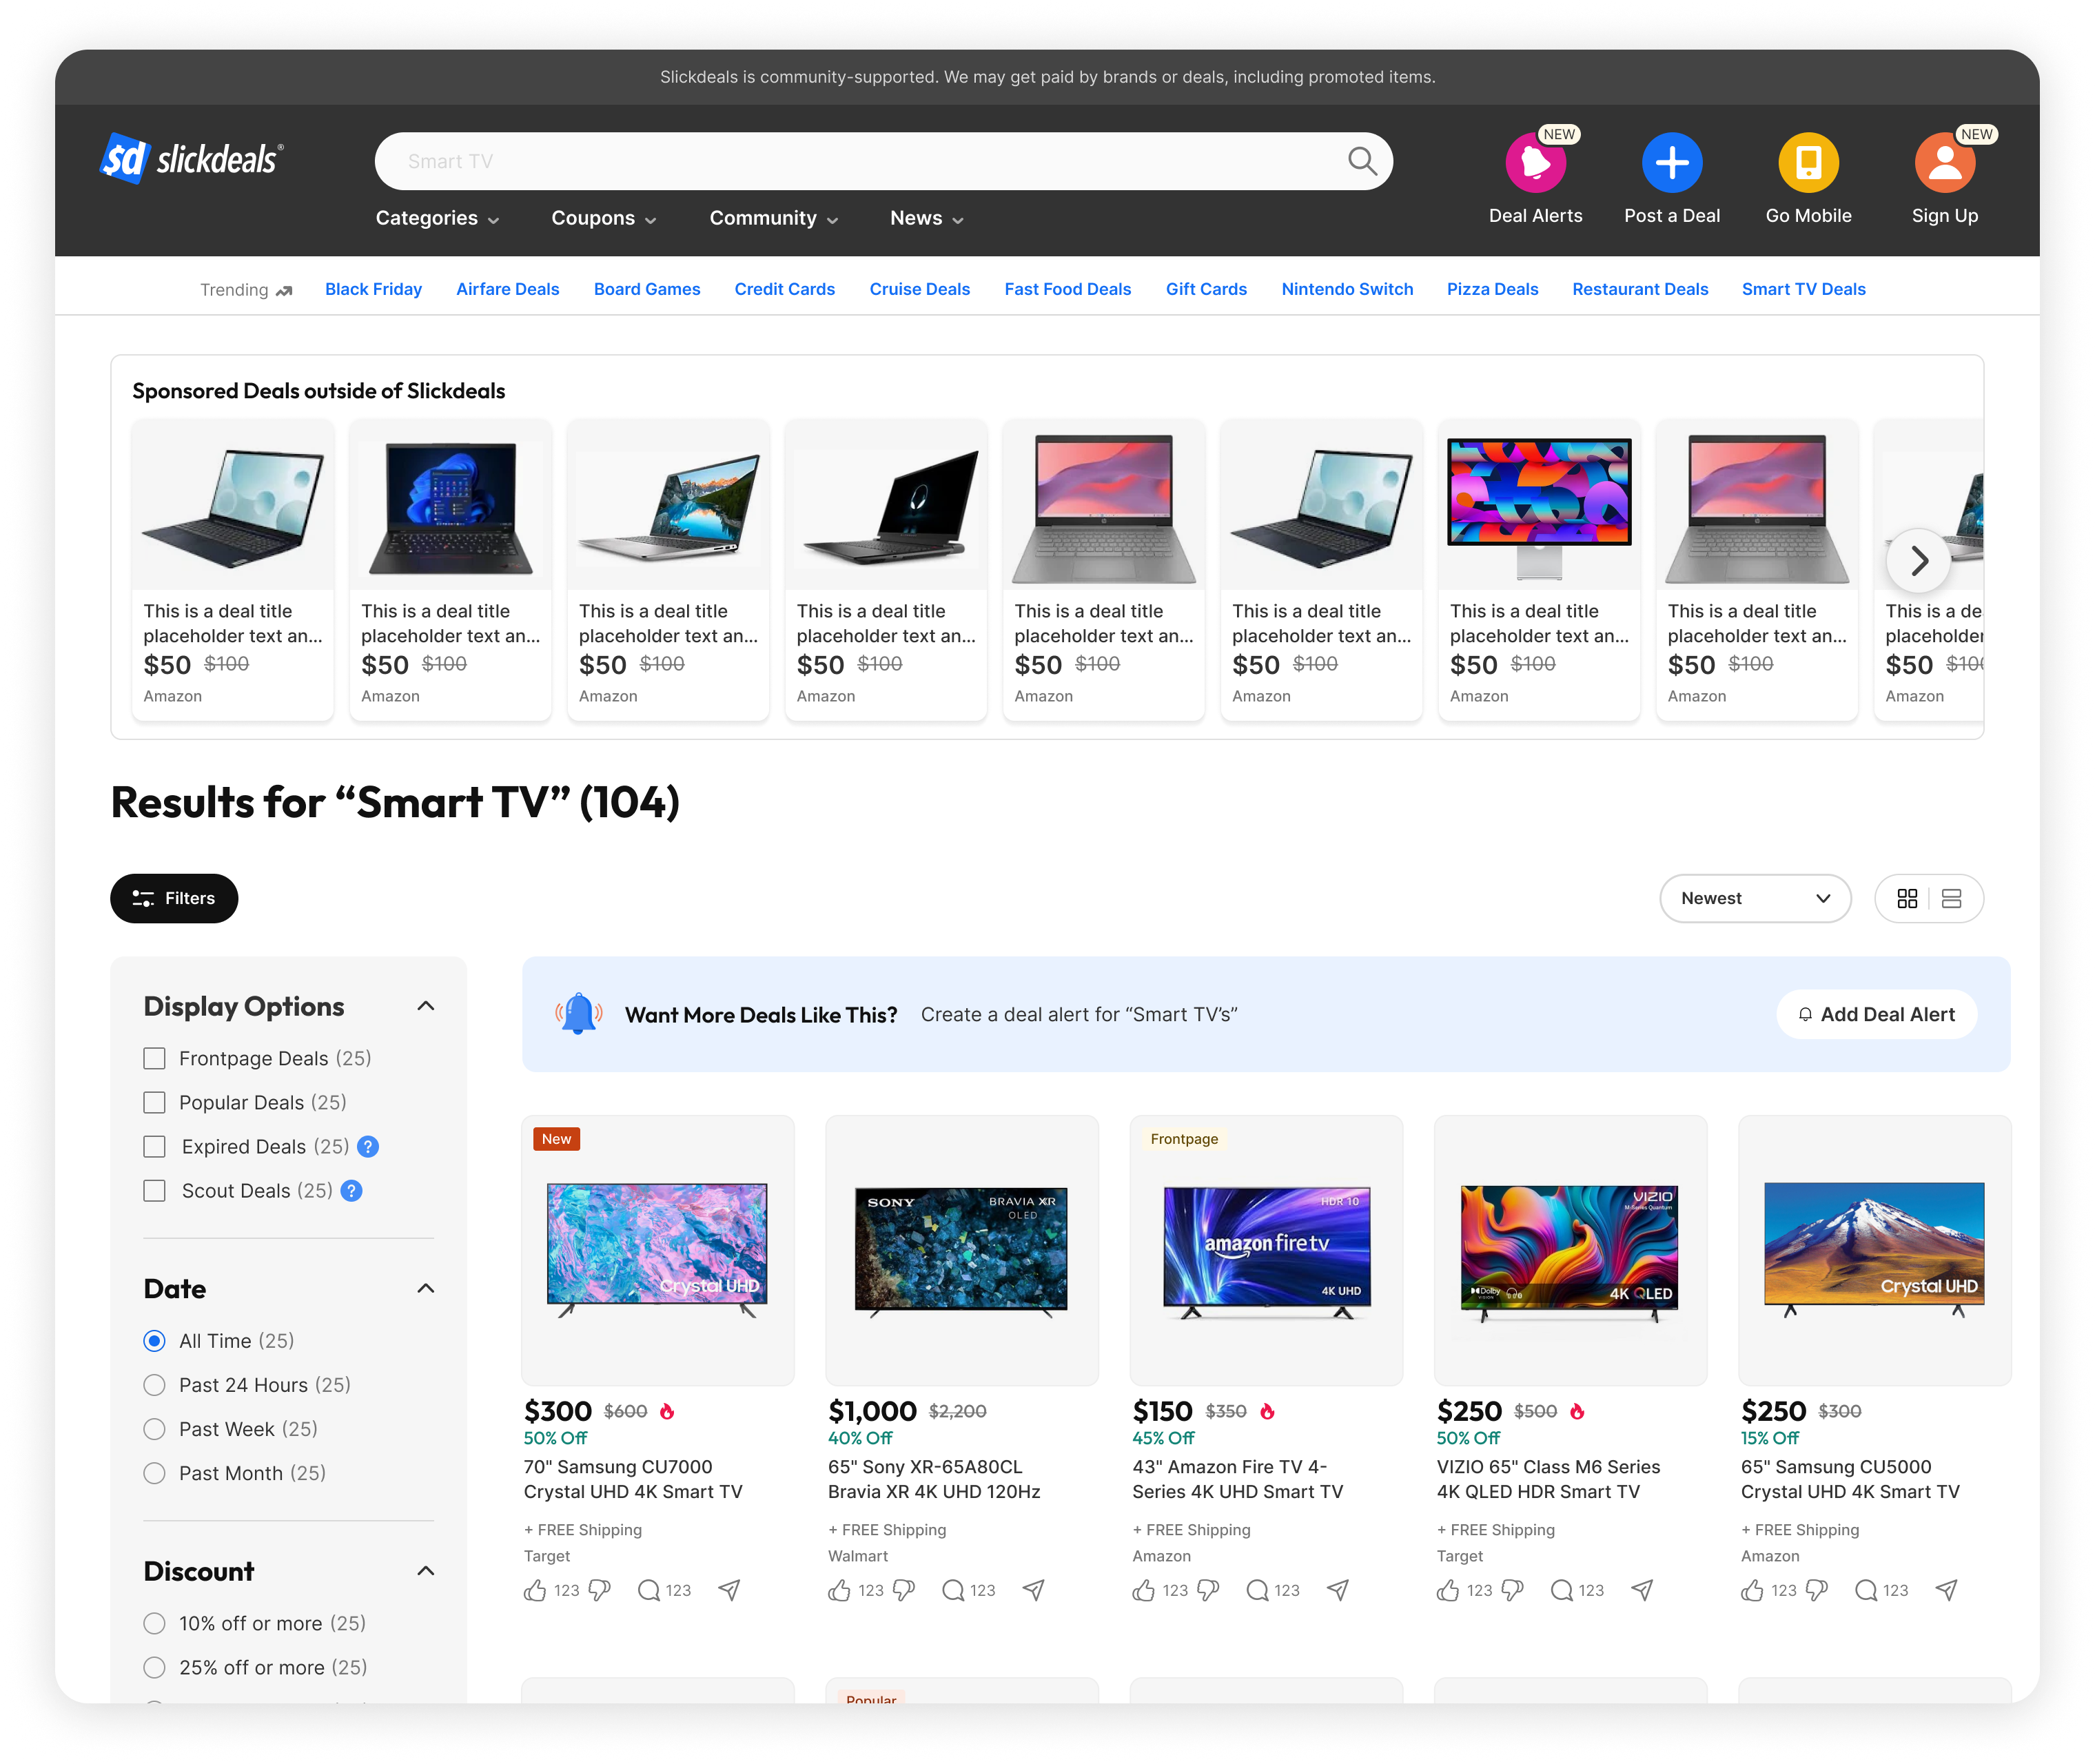2095x1764 pixels.
Task: Thumbs down the Amazon Fire TV deal
Action: pyautogui.click(x=1209, y=1590)
